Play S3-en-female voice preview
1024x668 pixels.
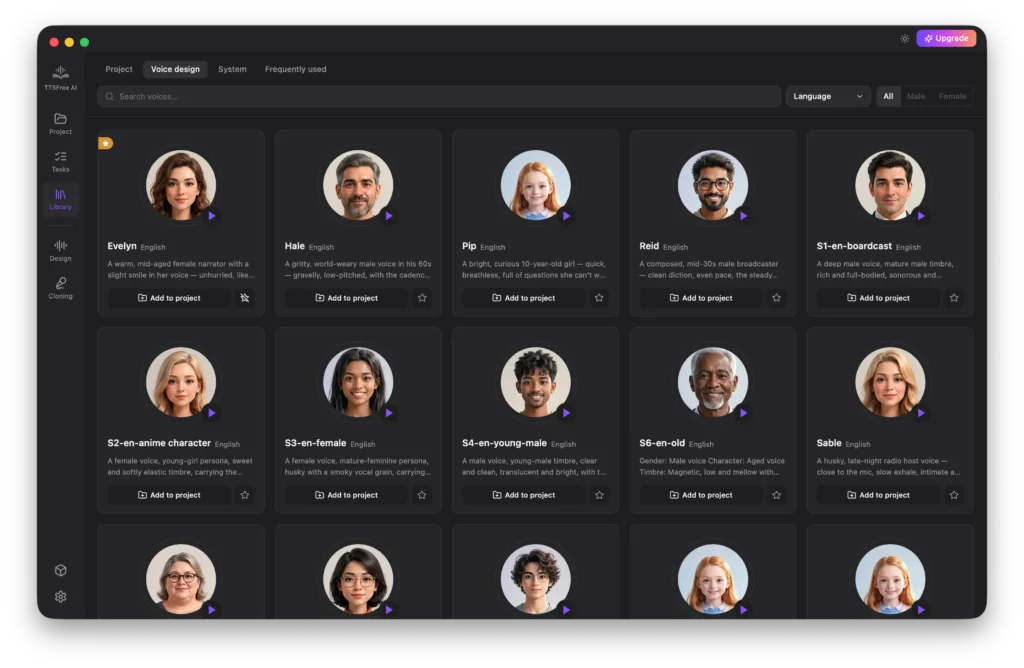click(x=389, y=413)
